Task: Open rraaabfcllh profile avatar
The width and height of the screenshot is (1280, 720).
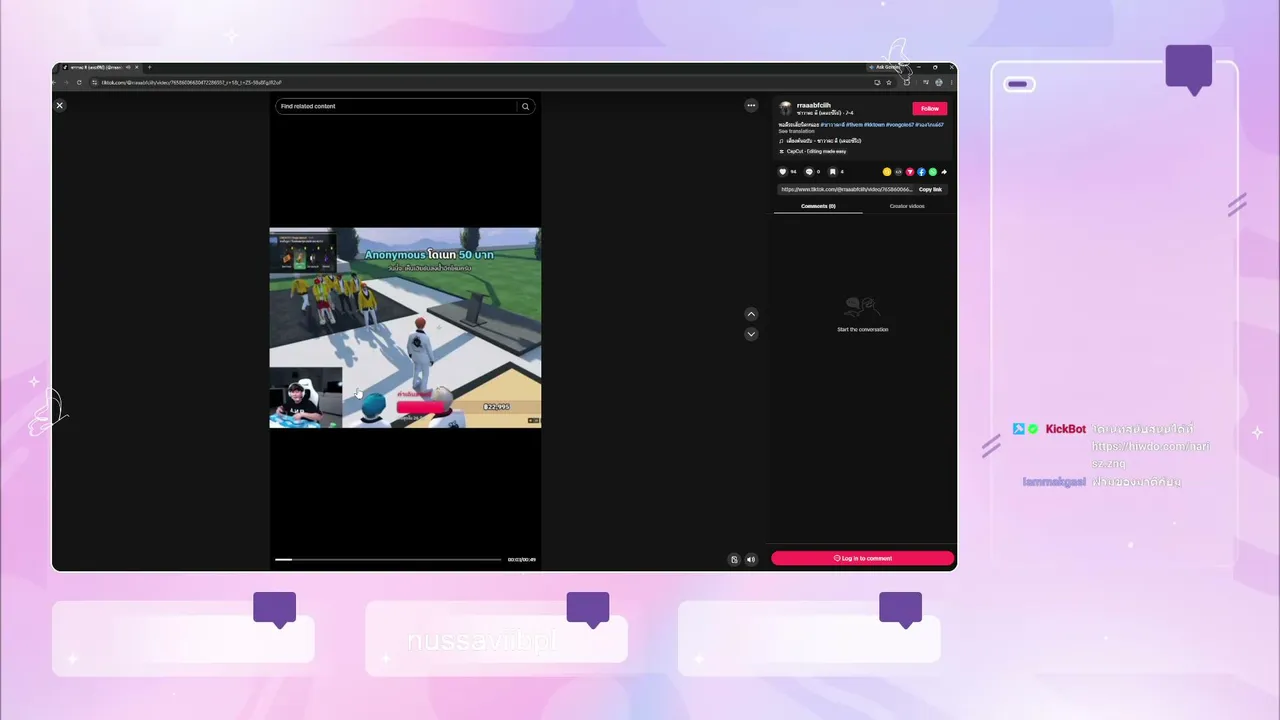Action: pos(785,108)
